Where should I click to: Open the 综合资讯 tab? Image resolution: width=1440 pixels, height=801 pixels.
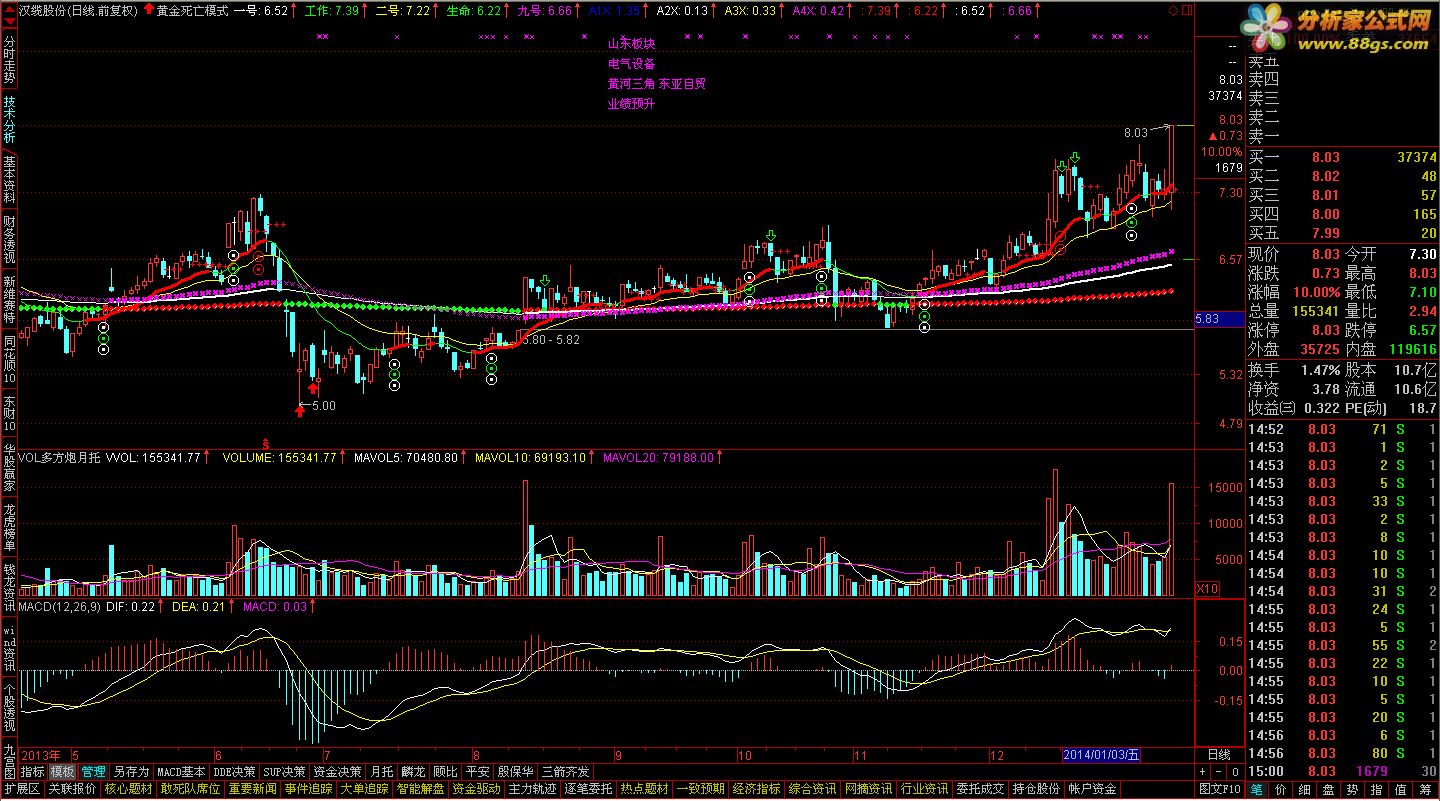point(812,789)
